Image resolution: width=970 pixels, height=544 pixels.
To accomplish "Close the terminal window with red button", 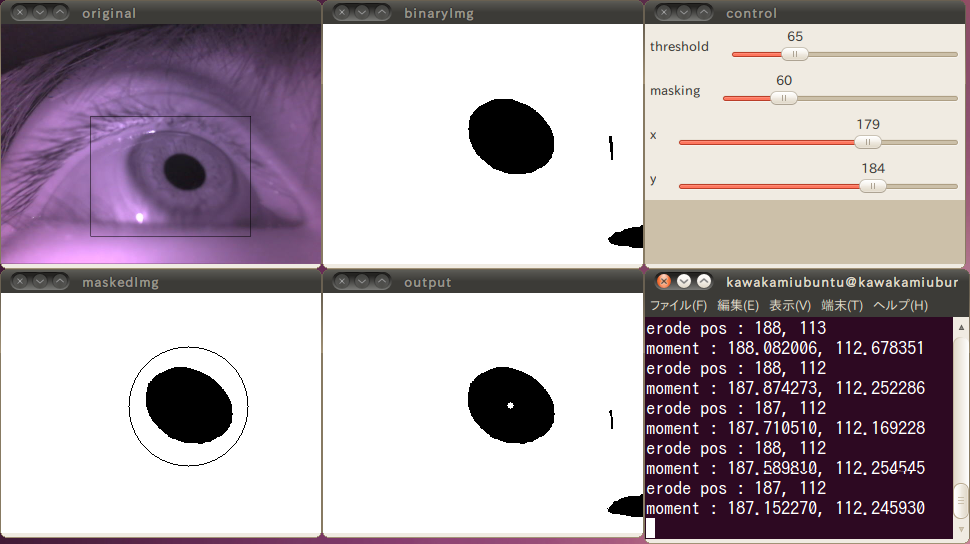I will [x=664, y=281].
